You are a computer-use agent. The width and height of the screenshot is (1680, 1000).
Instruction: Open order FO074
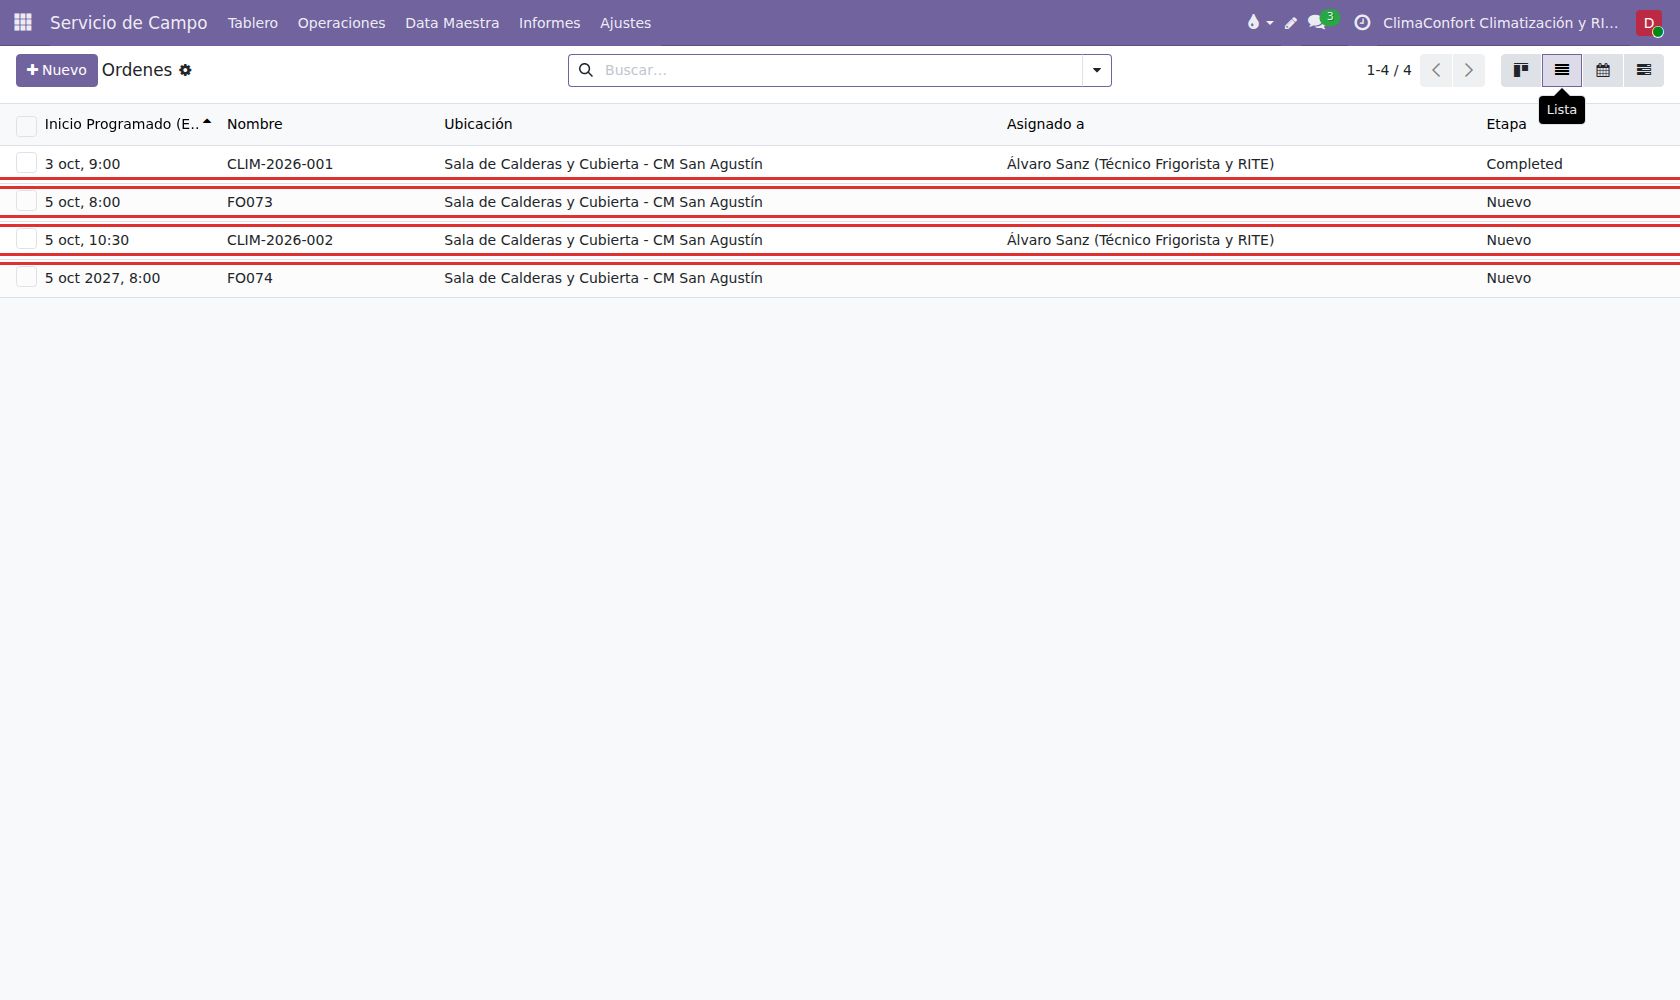(x=840, y=277)
